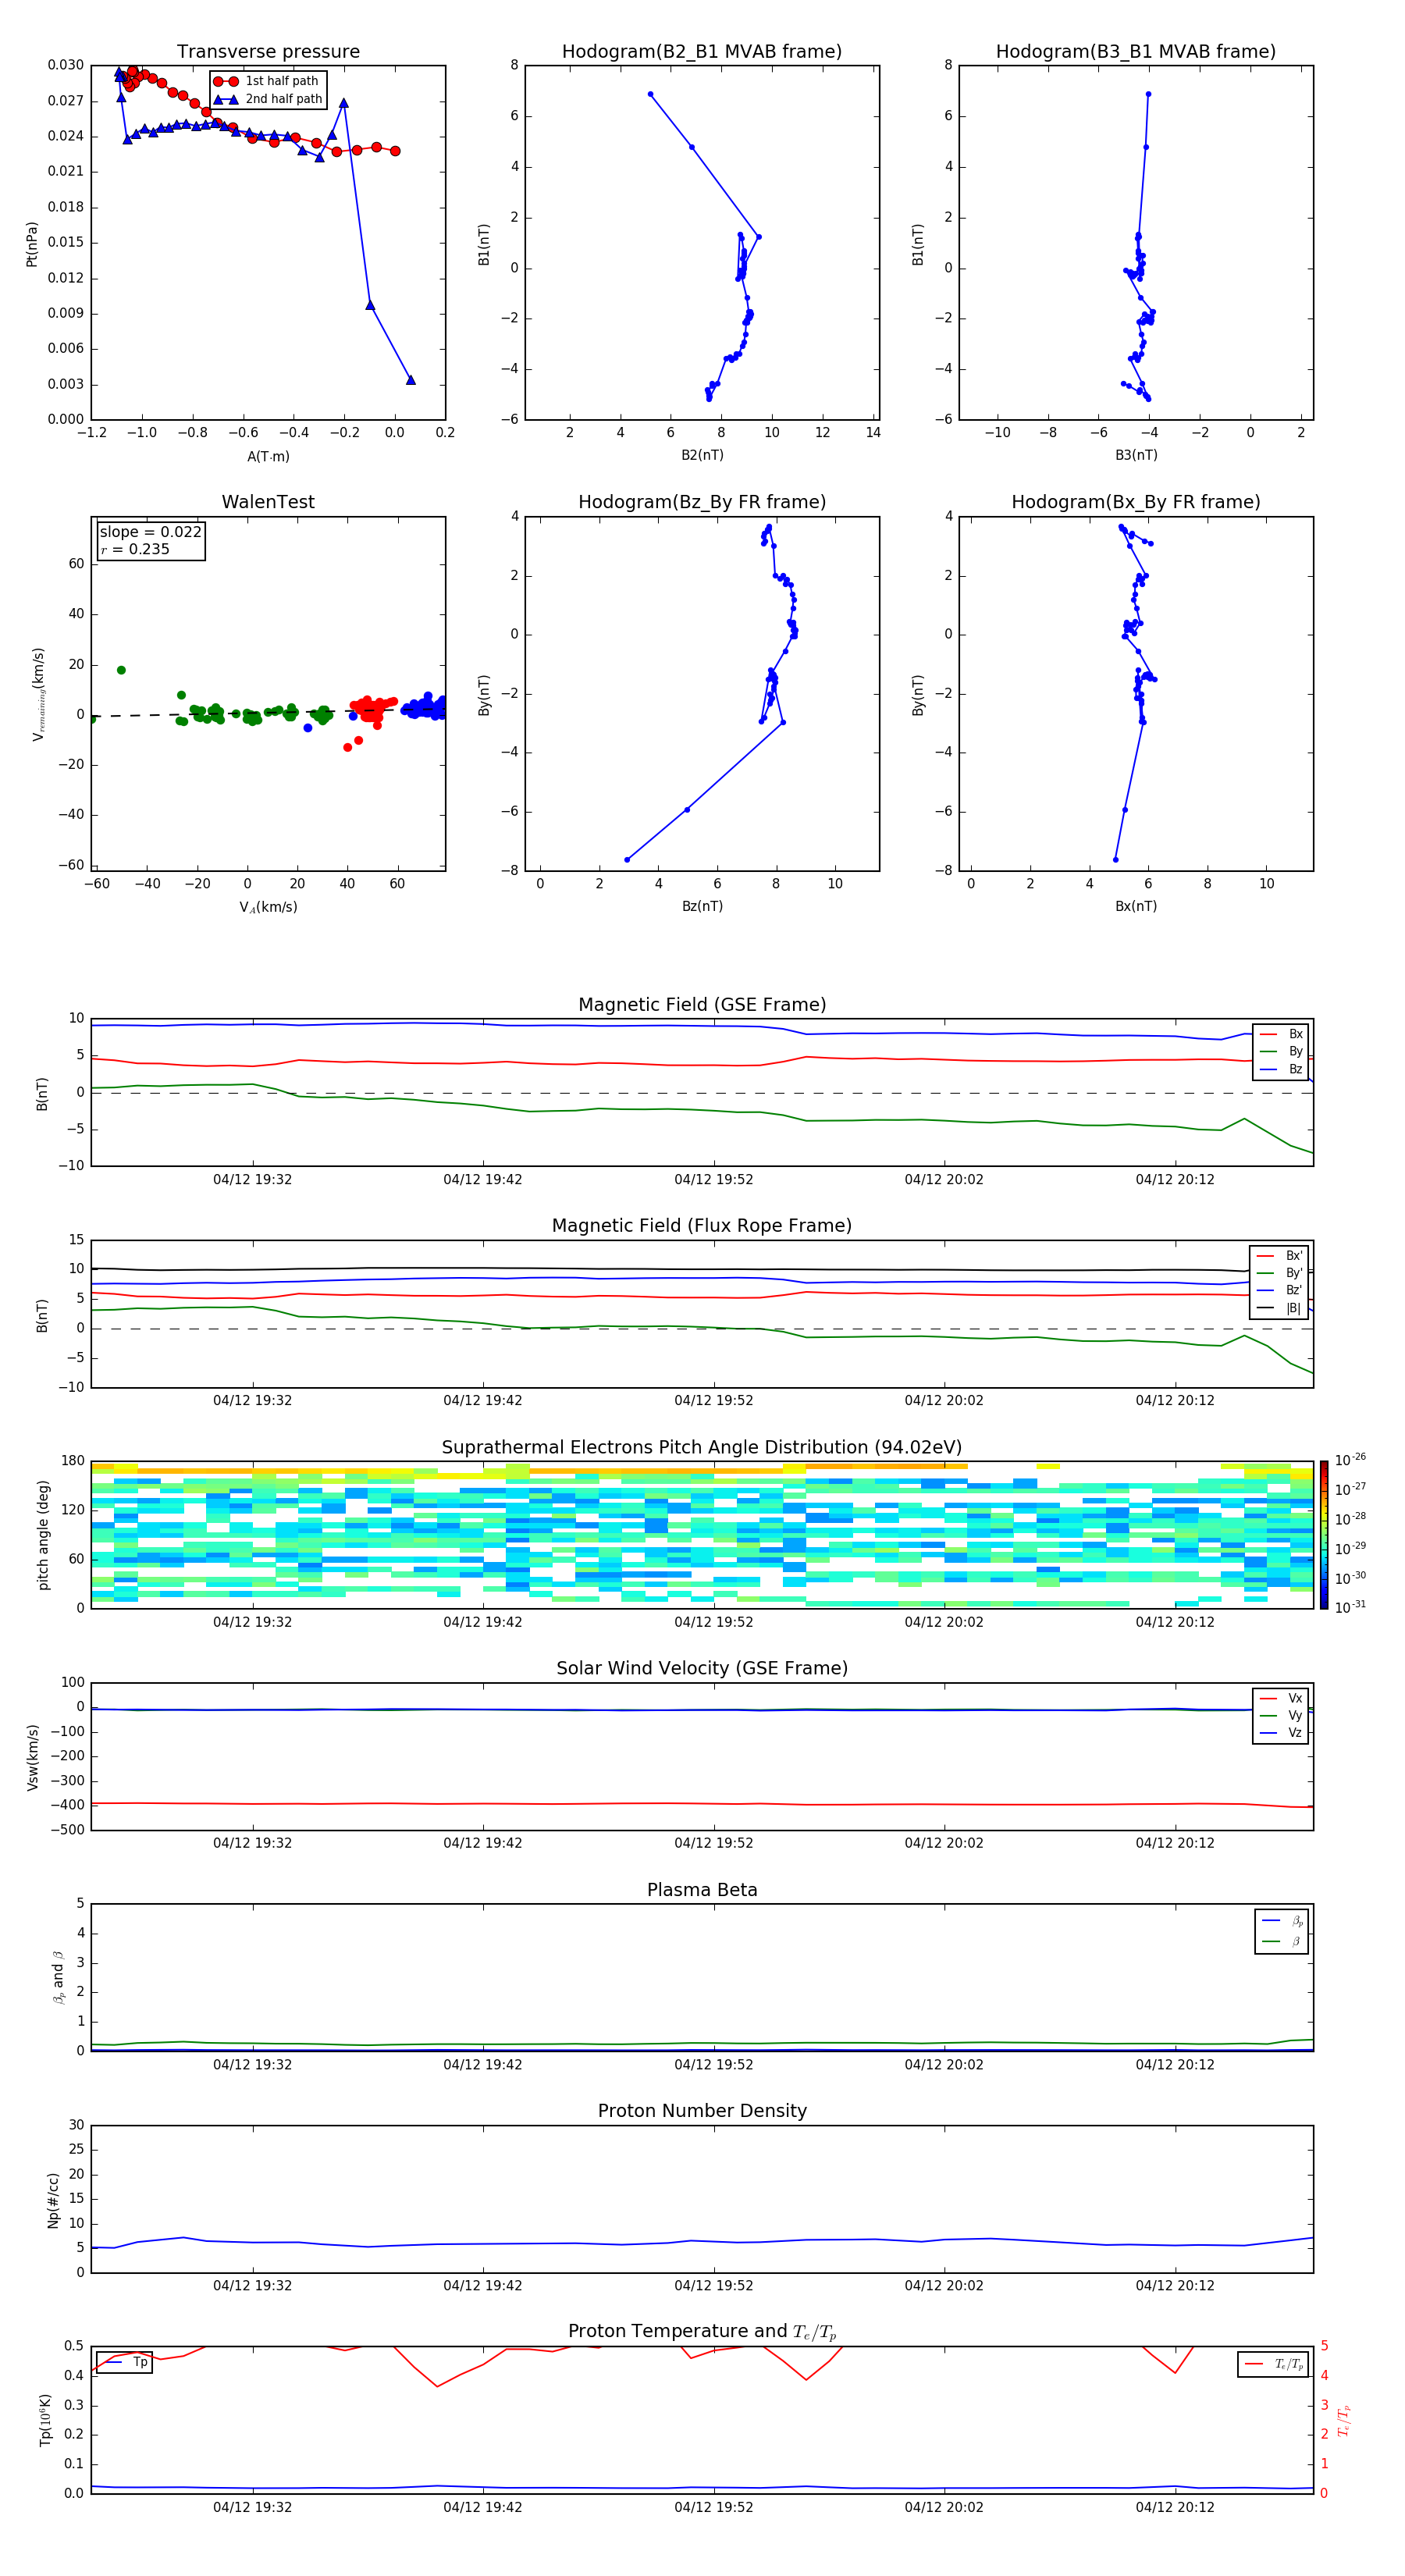The height and width of the screenshot is (2576, 1405).
Task: Click the 'Hodogram(Bz_By FR frame)' title
Action: (x=702, y=502)
